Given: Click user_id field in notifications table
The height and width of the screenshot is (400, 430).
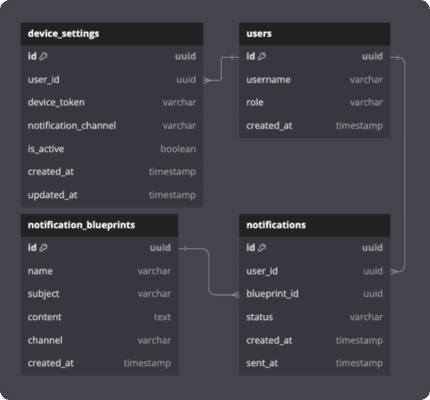Looking at the screenshot, I should (315, 271).
